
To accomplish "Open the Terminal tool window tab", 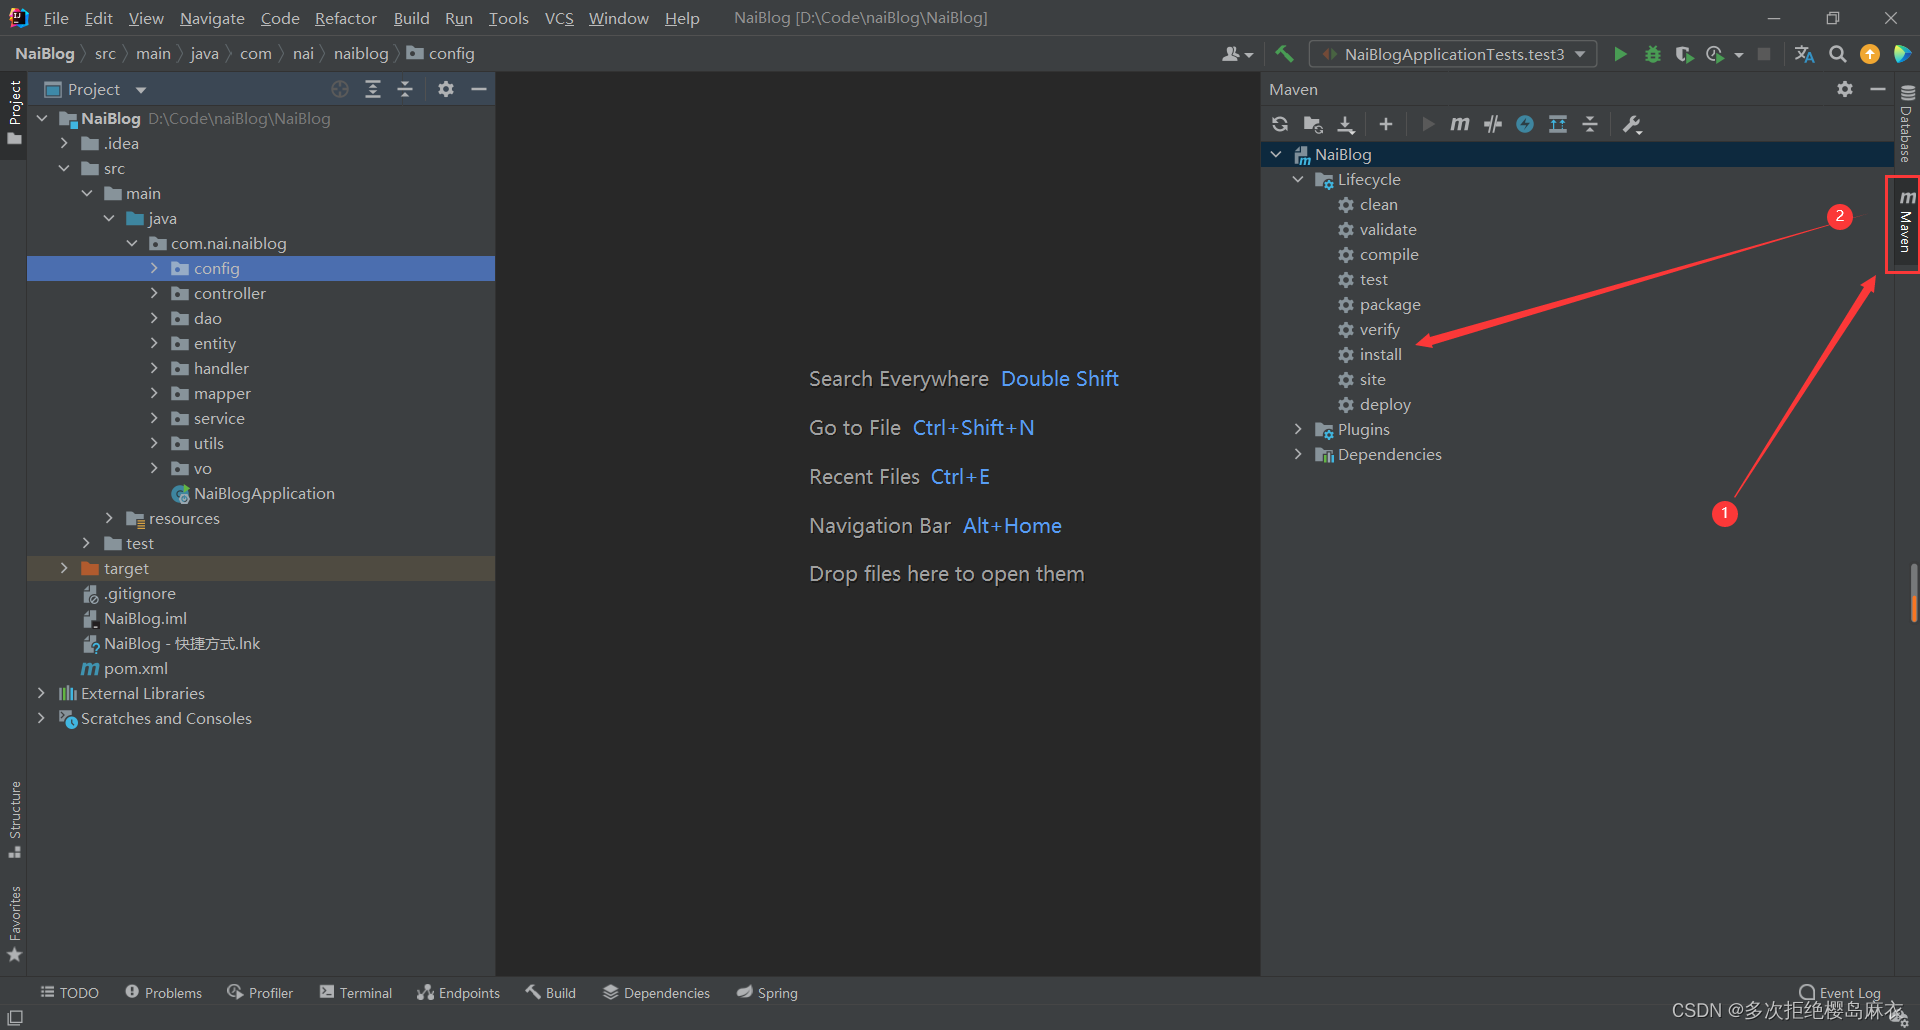I will coord(355,992).
